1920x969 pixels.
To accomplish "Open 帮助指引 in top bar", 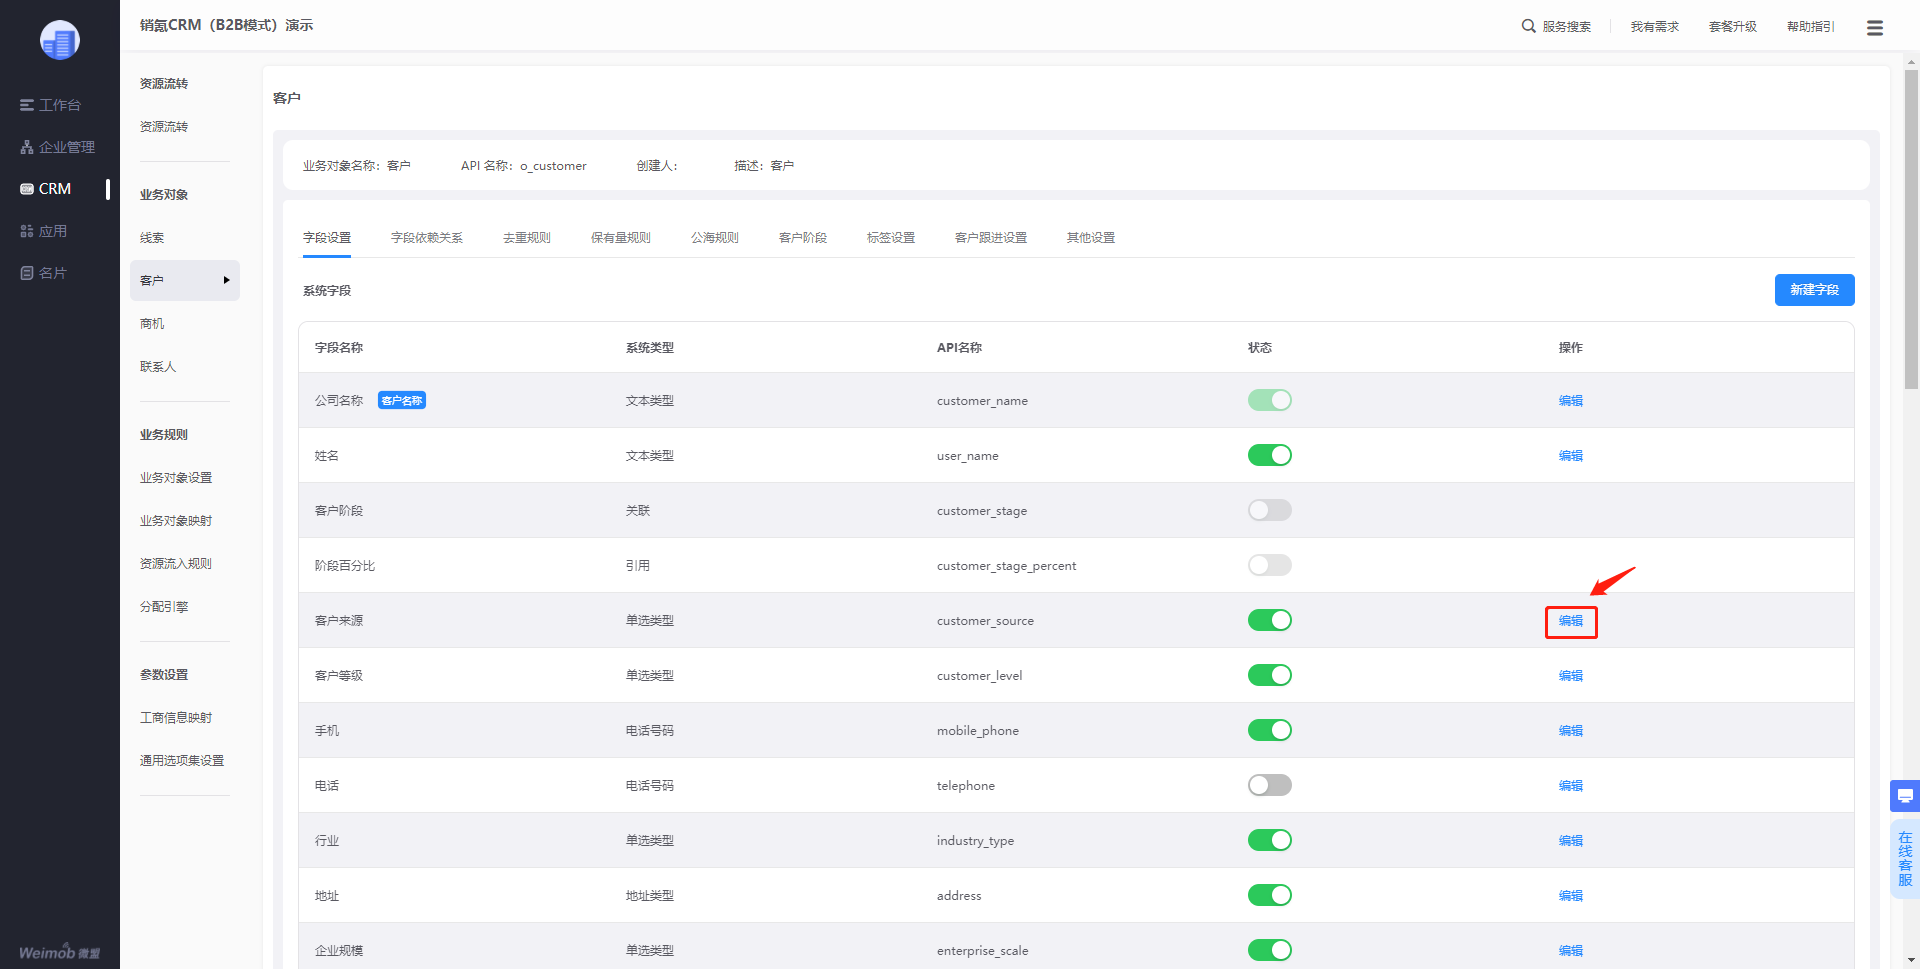I will tap(1811, 27).
